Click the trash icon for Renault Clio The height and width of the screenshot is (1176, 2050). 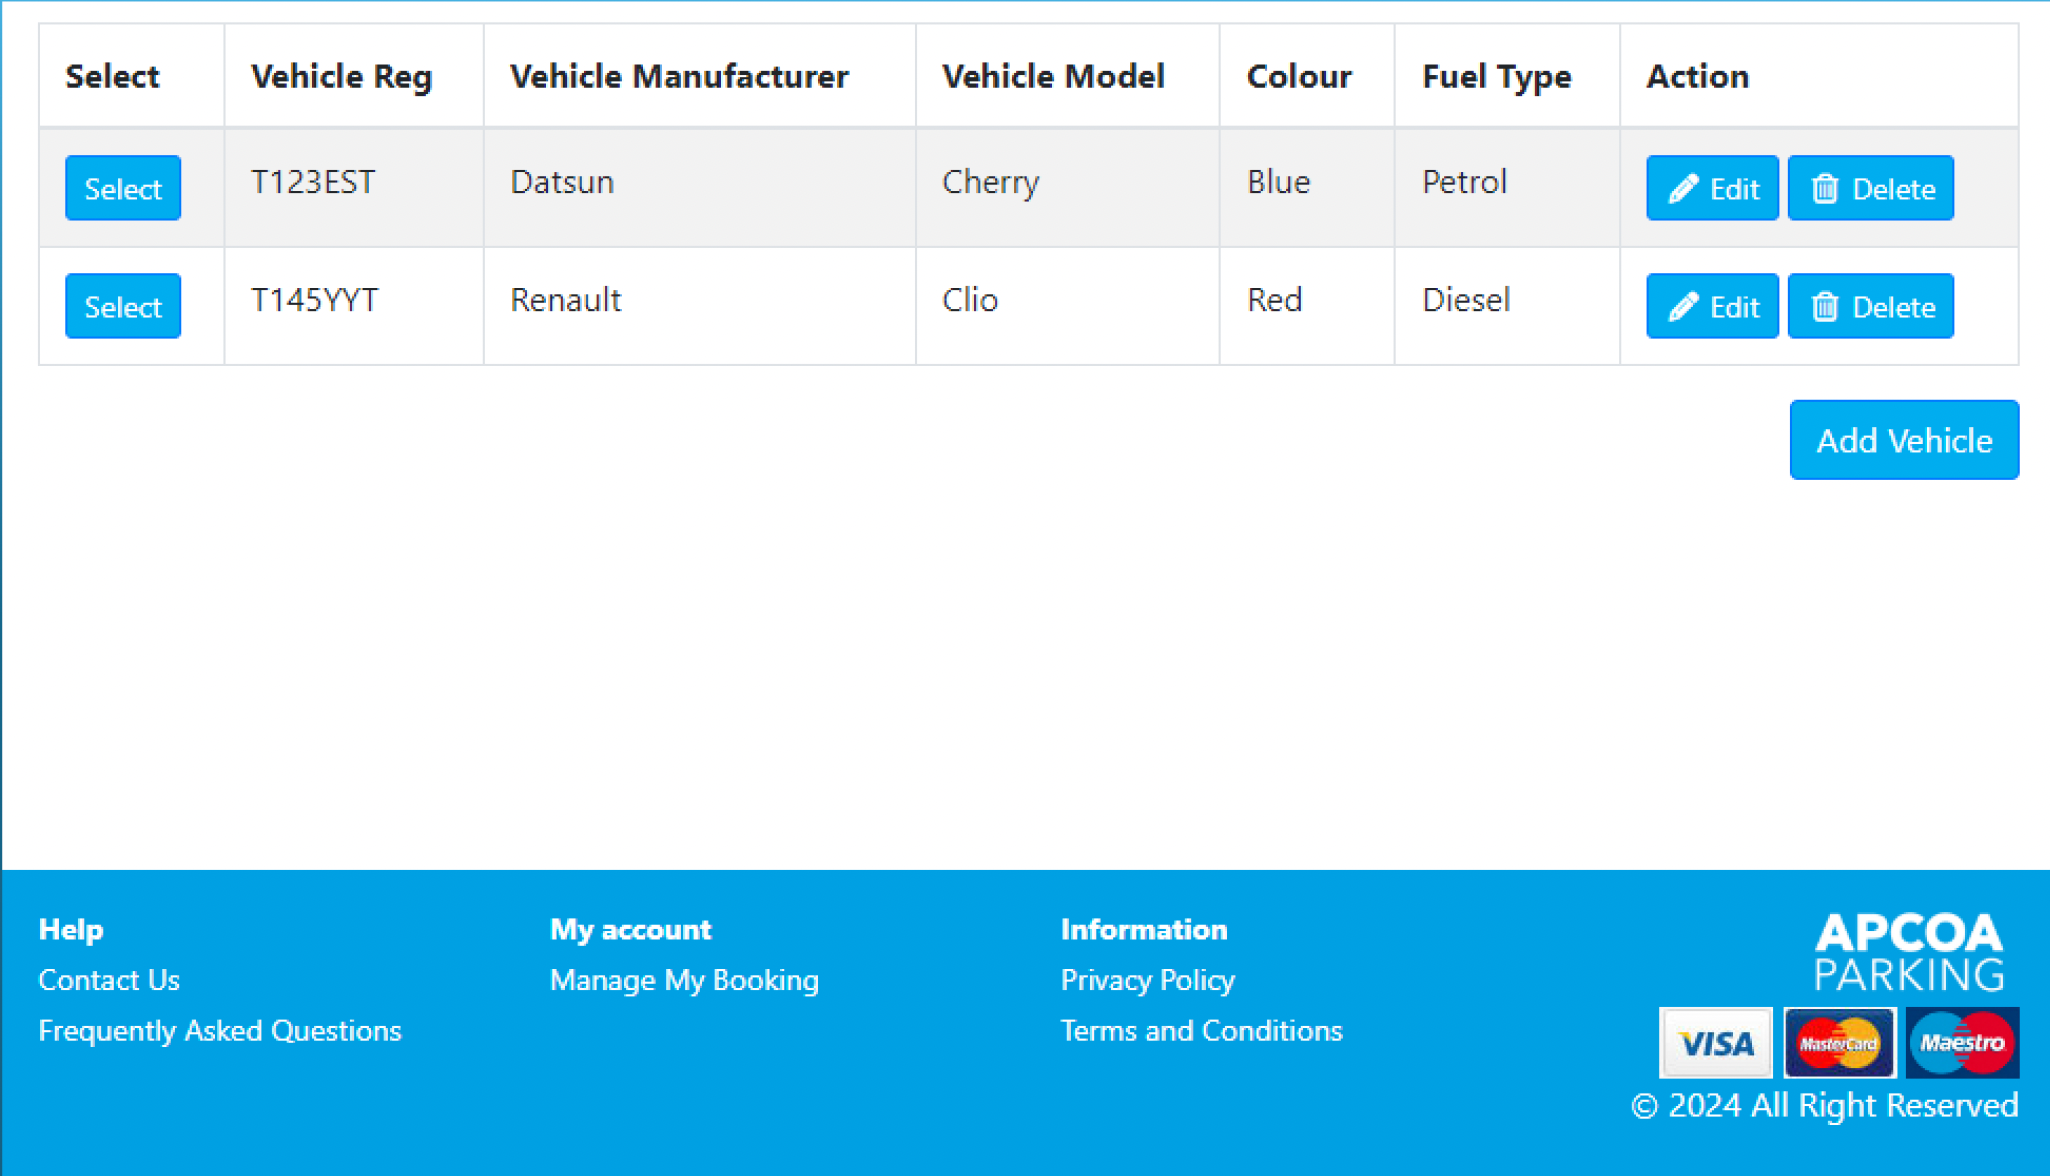pyautogui.click(x=1825, y=306)
